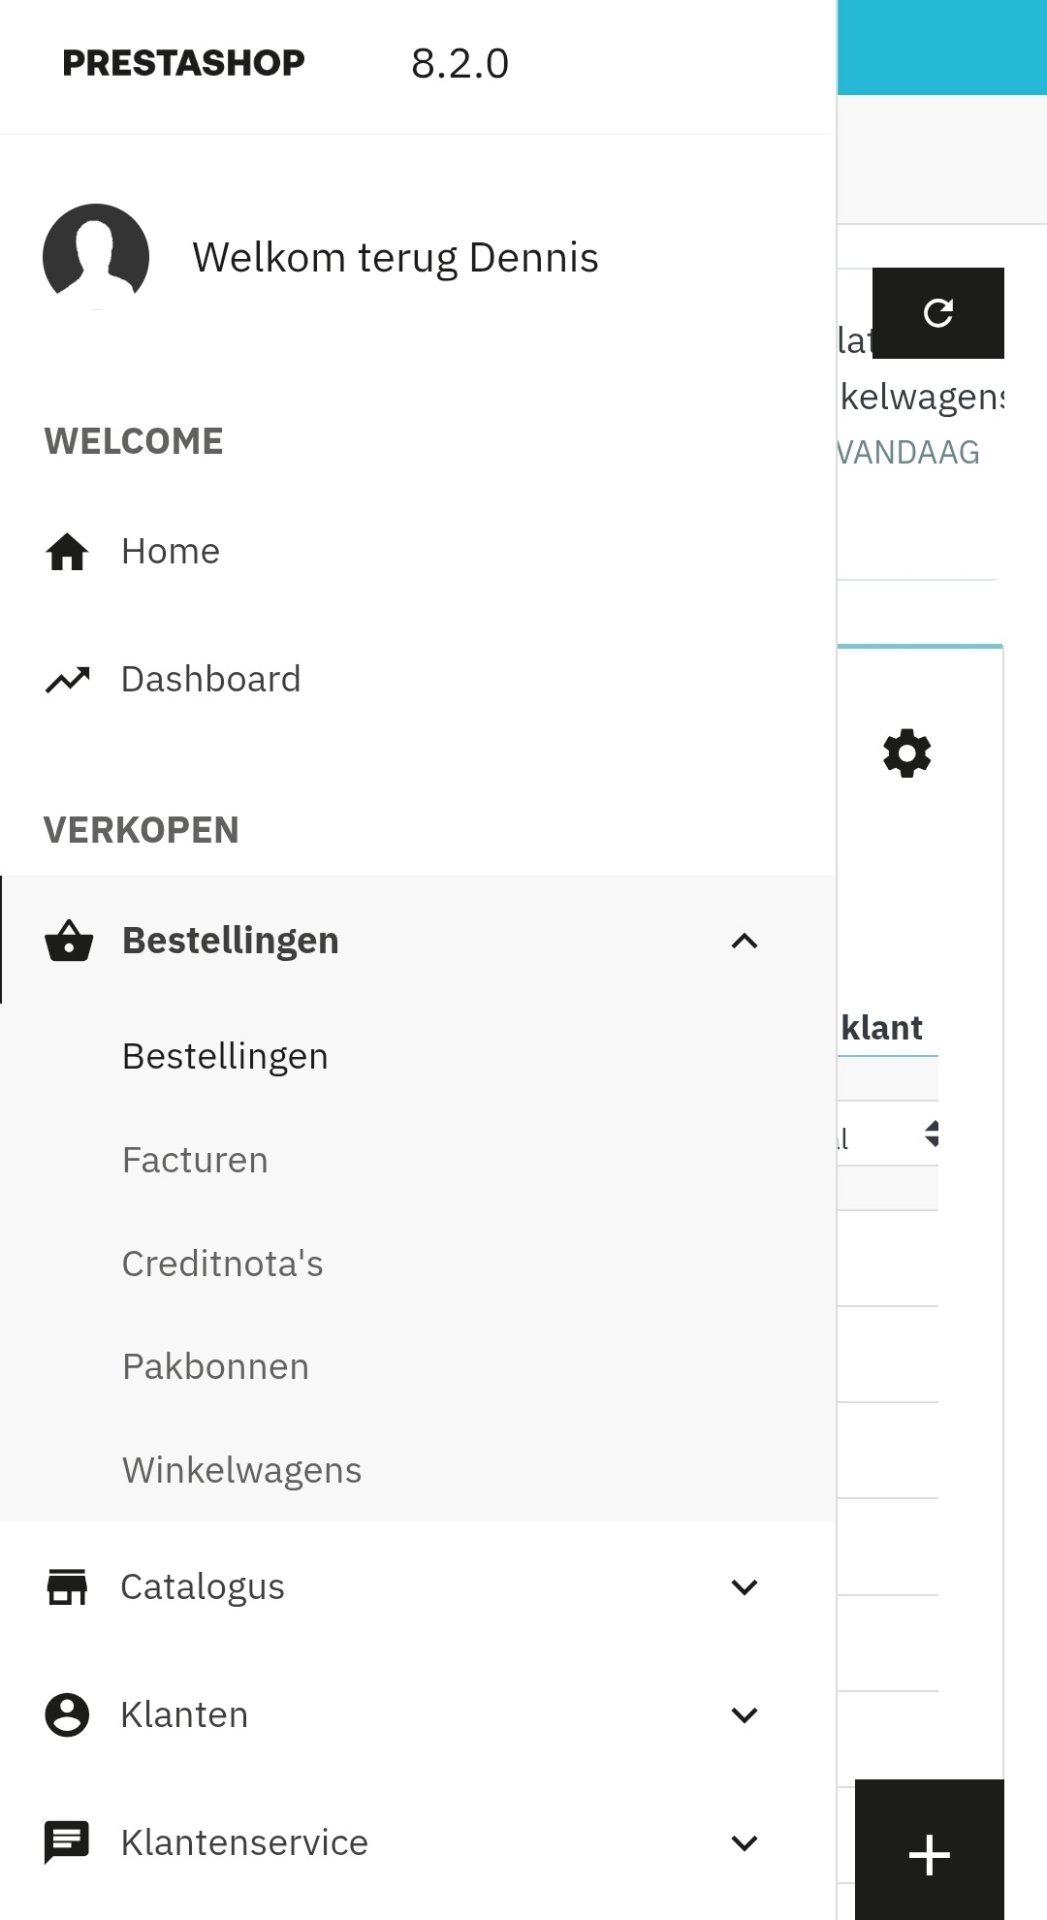This screenshot has width=1047, height=1920.
Task: Click the Bestellingen basket icon
Action: coord(69,941)
